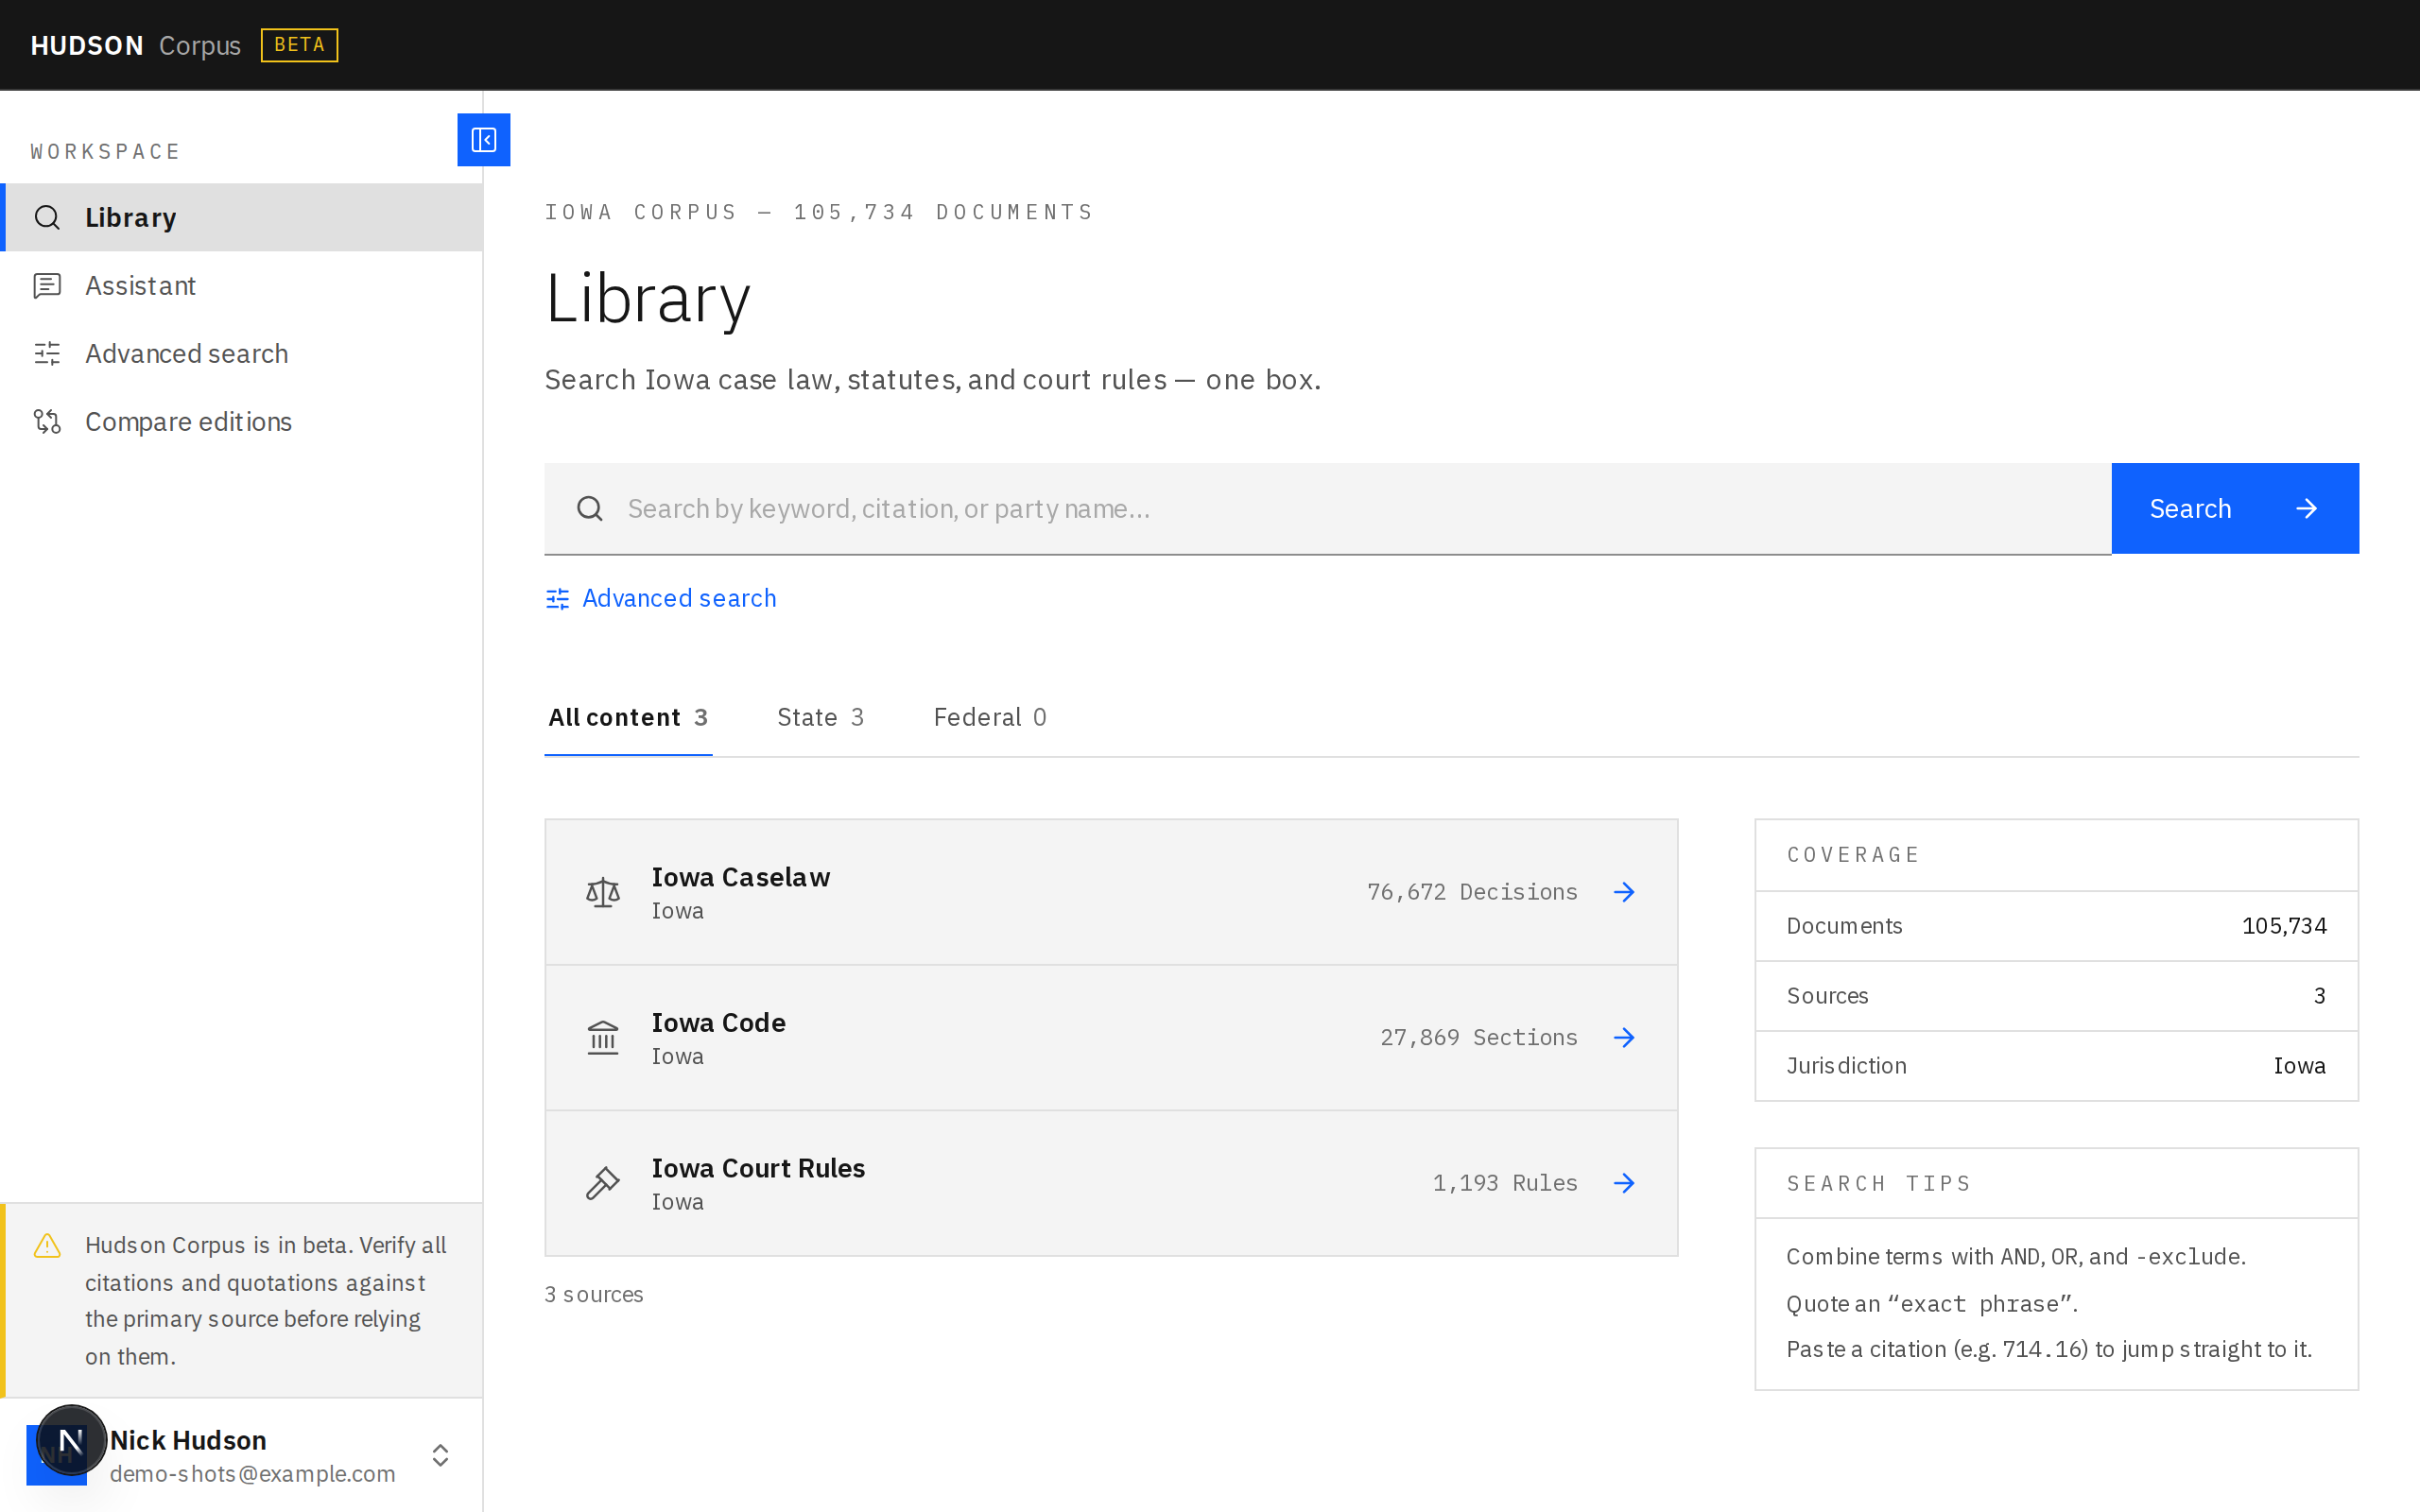Click the HUDSON Corpus logo
Image resolution: width=2420 pixels, height=1512 pixels.
coord(136,45)
